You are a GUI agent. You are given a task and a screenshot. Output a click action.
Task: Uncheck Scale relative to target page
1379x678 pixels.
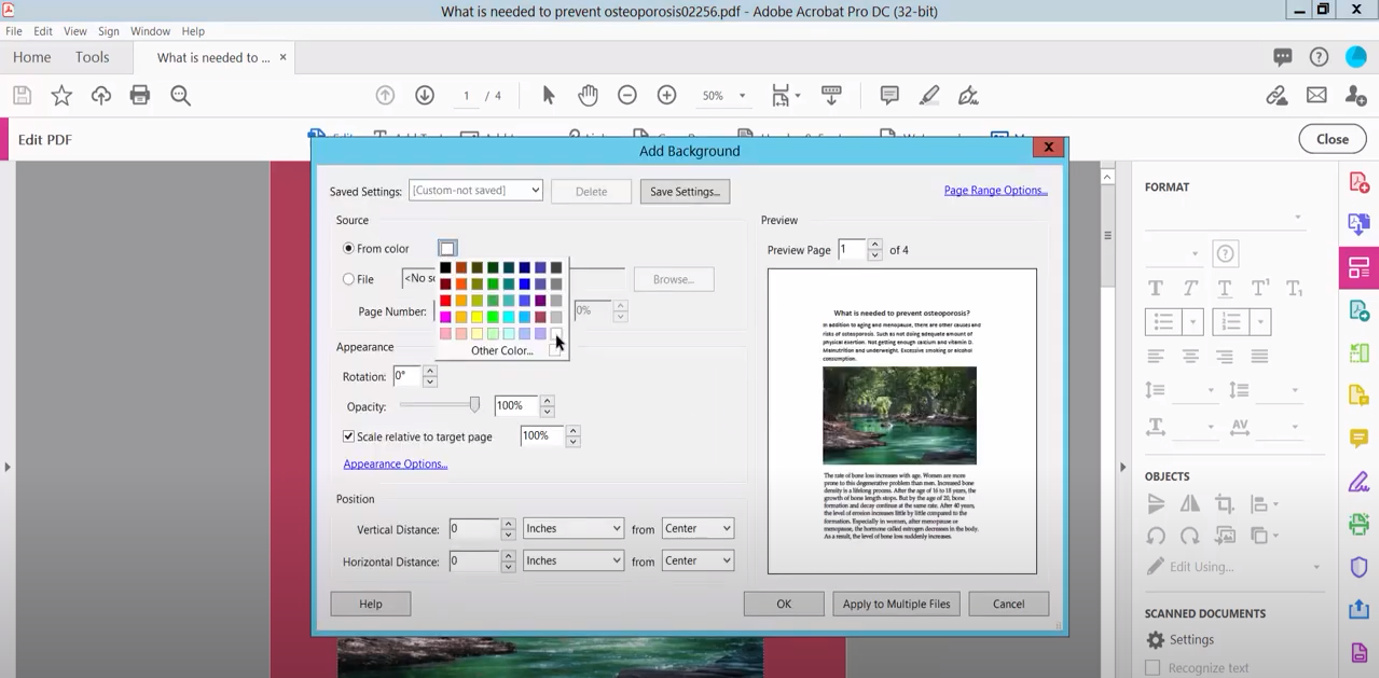[x=349, y=436]
